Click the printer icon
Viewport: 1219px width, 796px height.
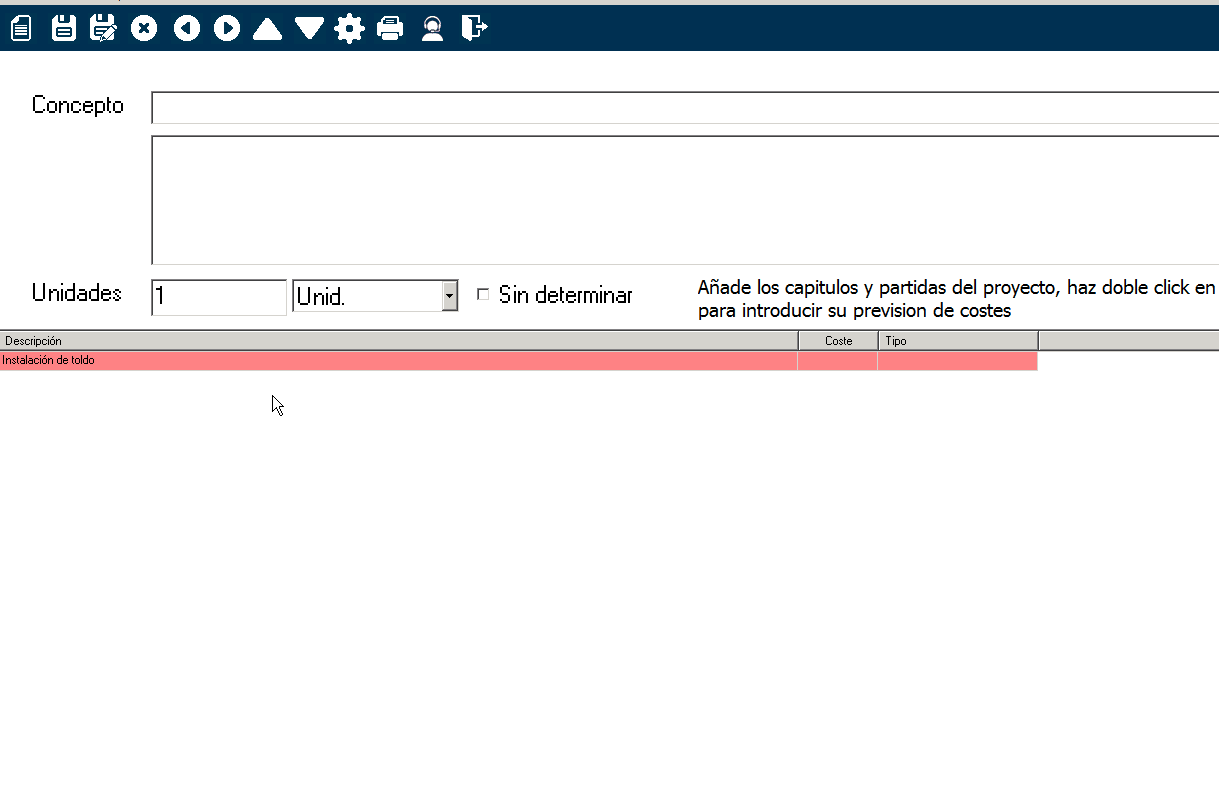[390, 28]
